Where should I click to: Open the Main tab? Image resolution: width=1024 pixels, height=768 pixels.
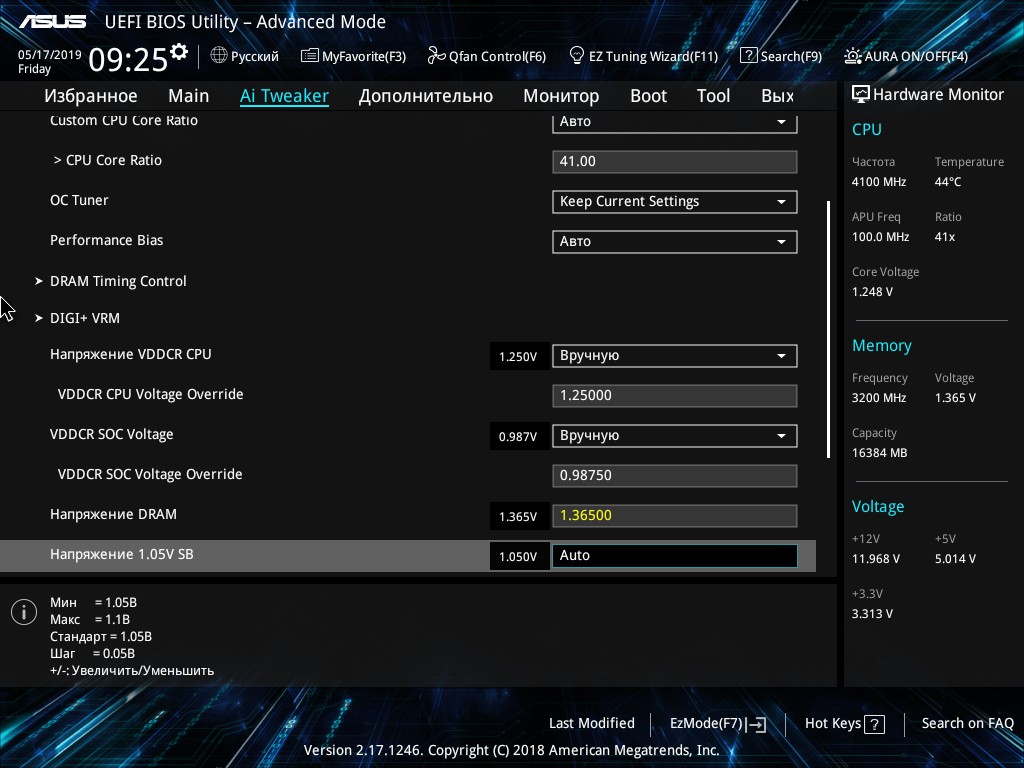189,96
